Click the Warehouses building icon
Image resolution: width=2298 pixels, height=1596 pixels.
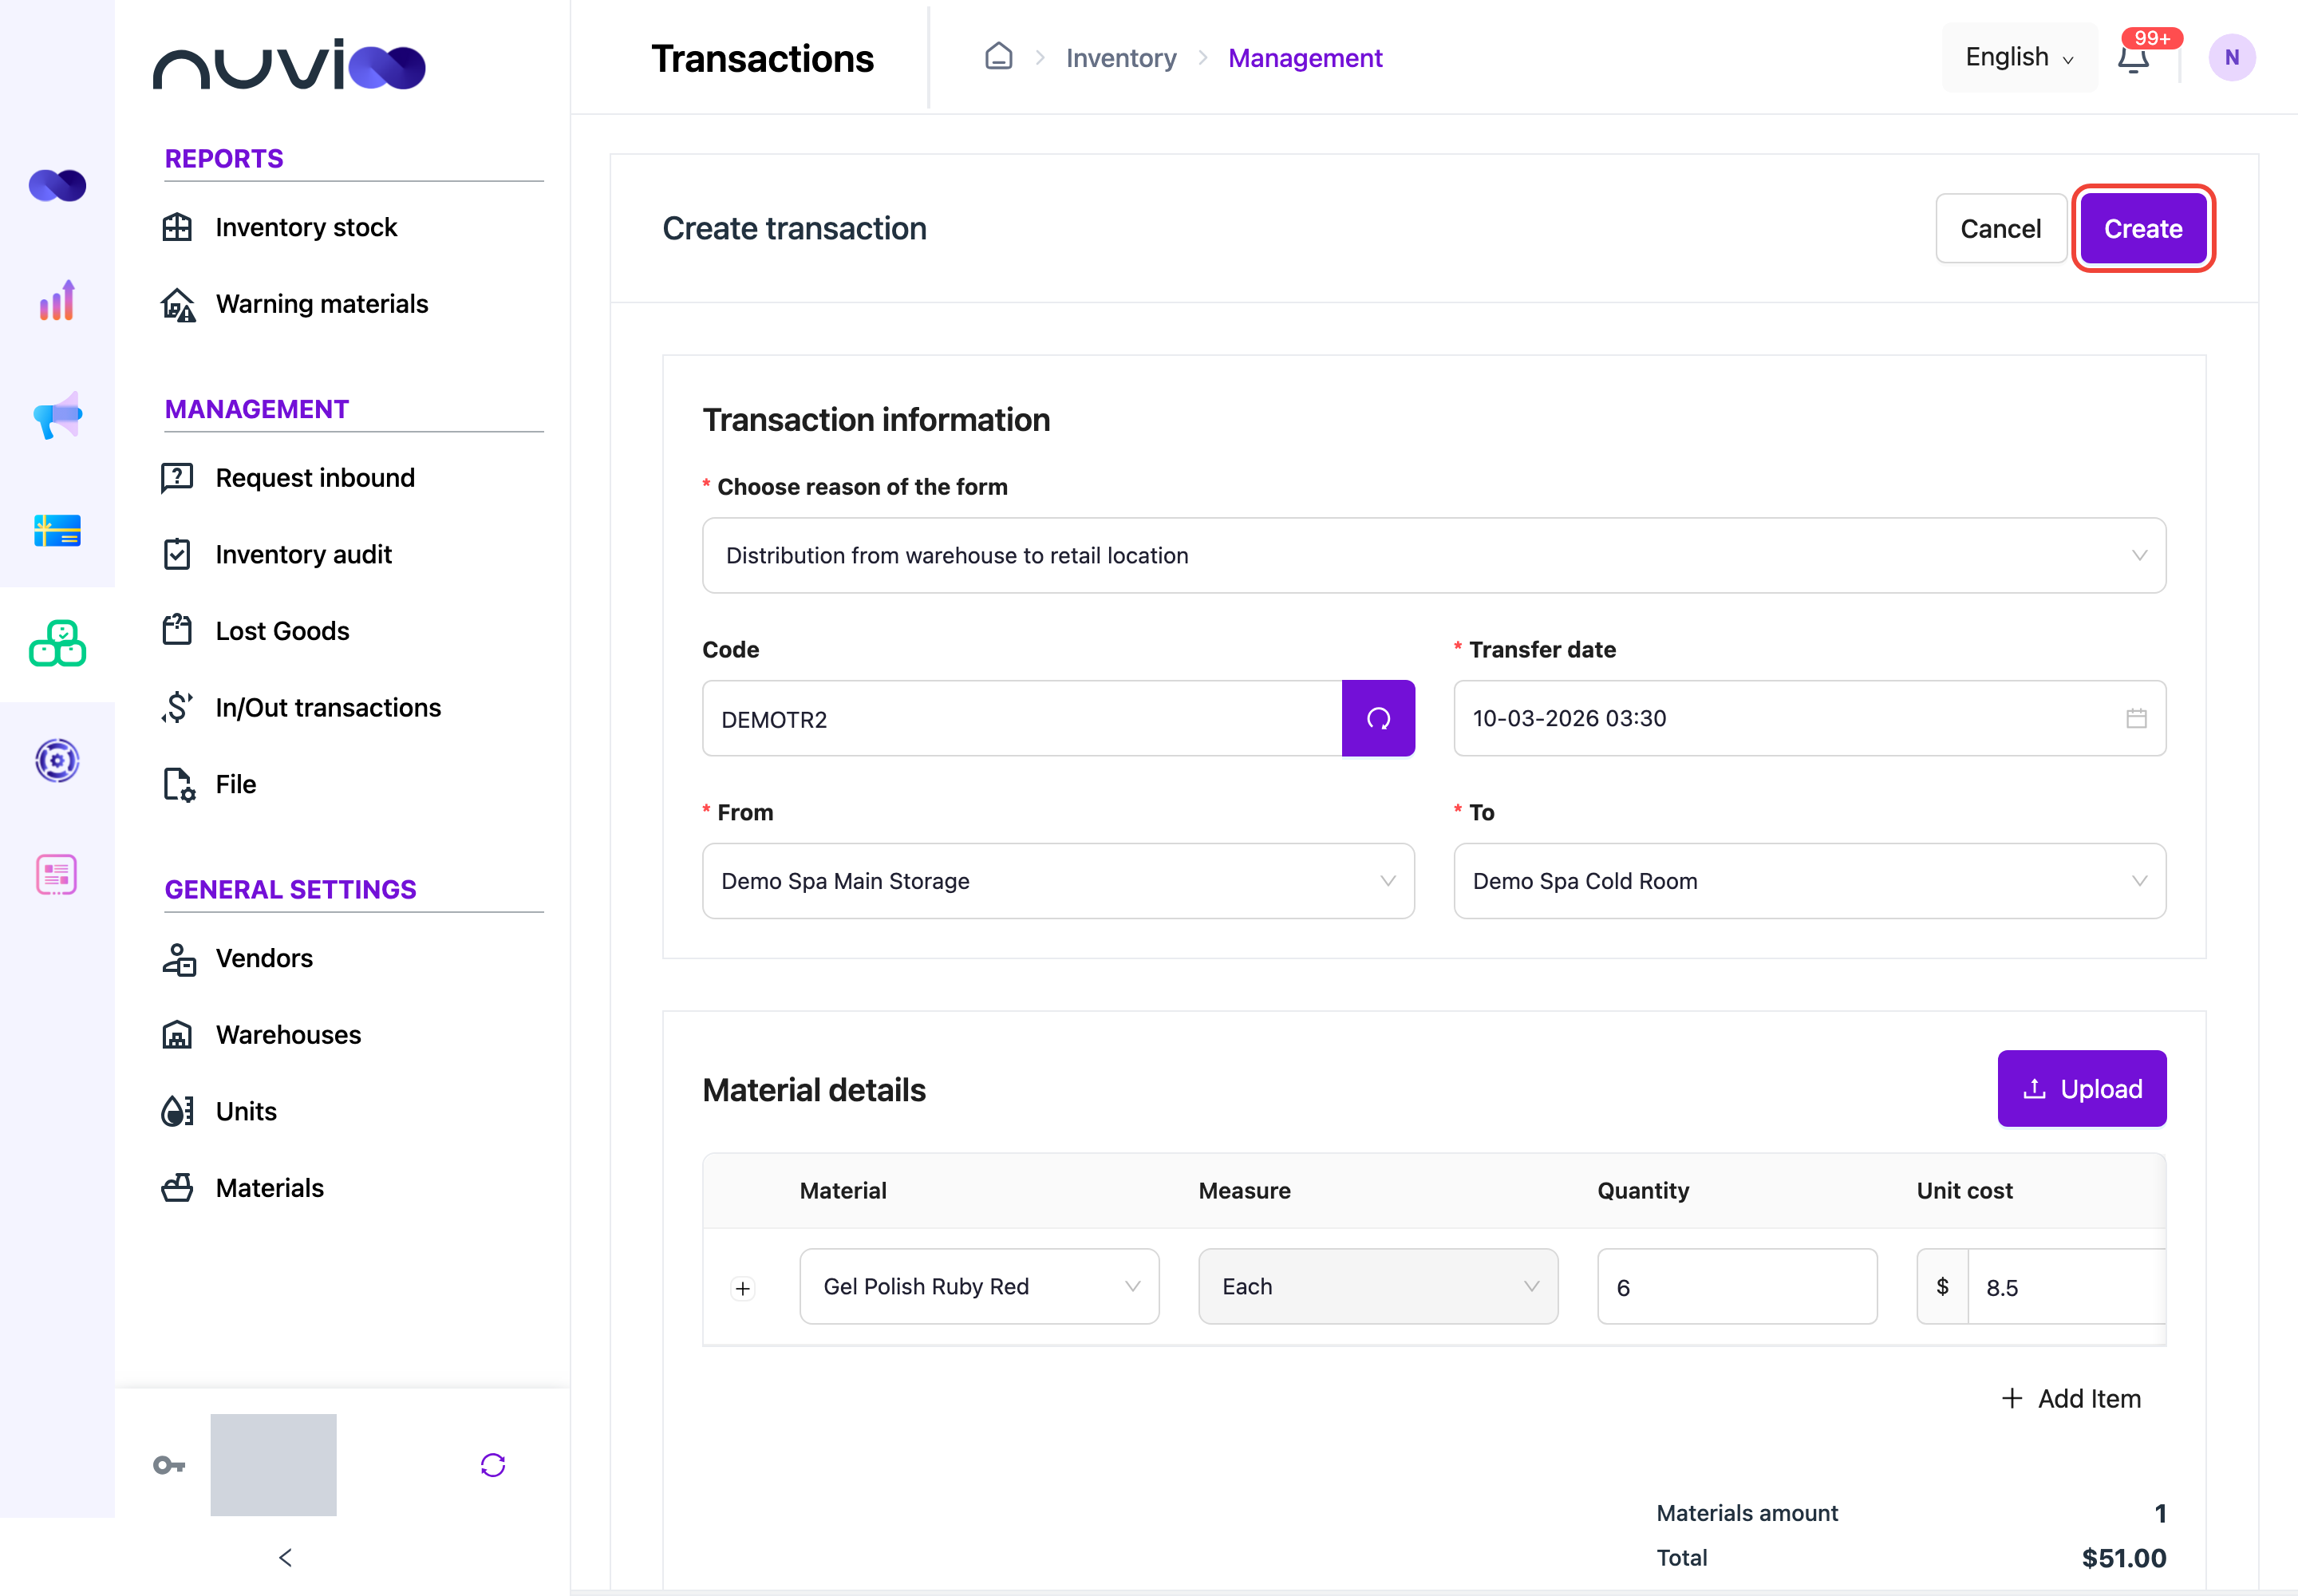(x=177, y=1035)
